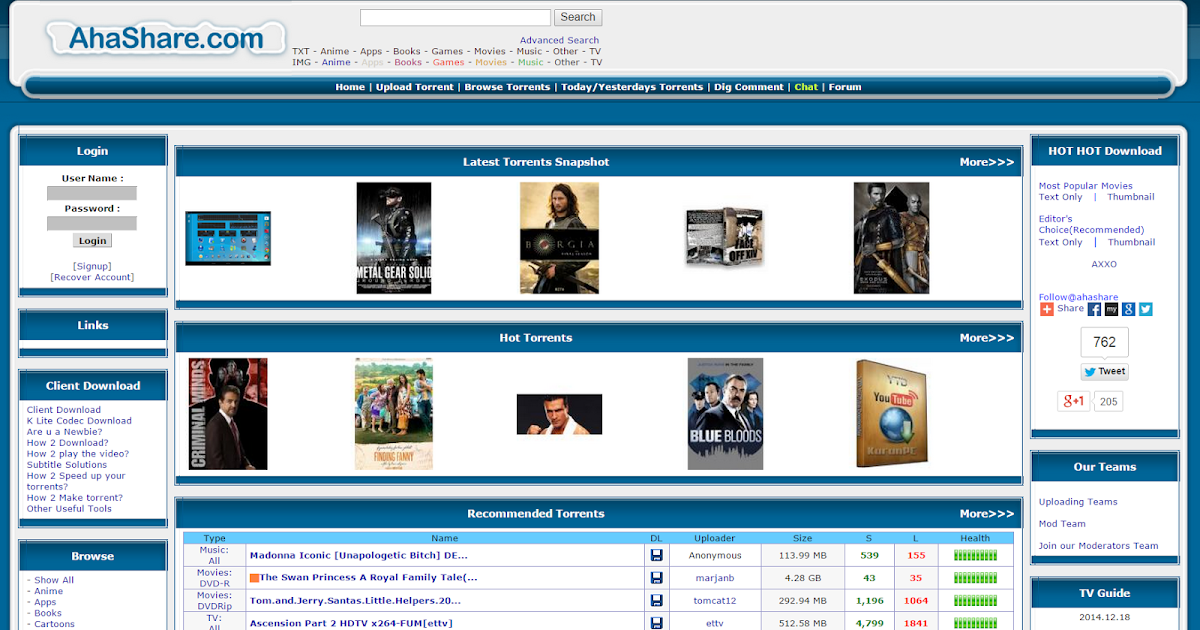Click the User Name input field
The height and width of the screenshot is (630, 1200).
pos(92,193)
